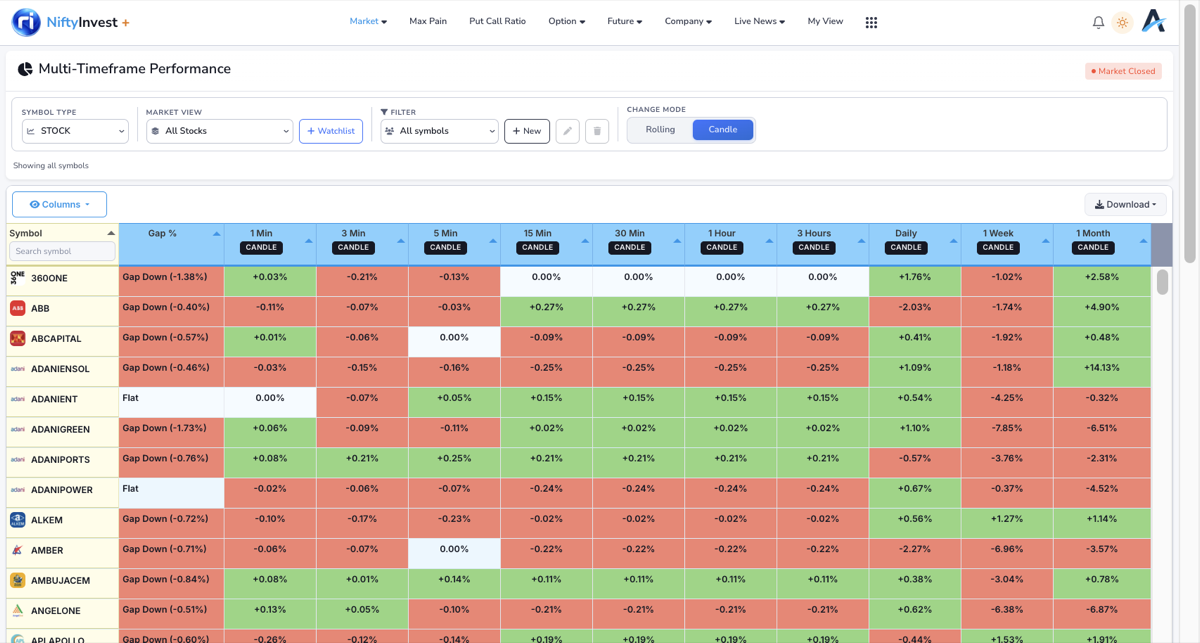1200x643 pixels.
Task: Sort the 1 Hour column arrow
Action: pos(769,241)
